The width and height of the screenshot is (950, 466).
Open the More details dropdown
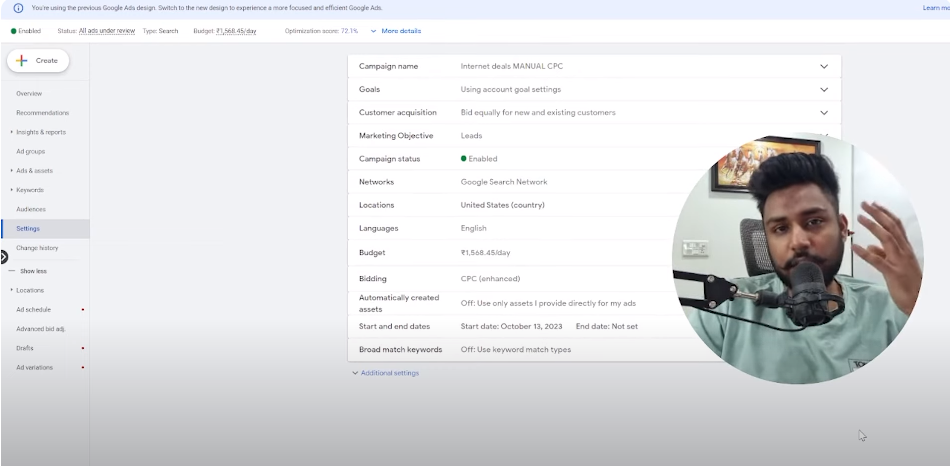[x=396, y=31]
